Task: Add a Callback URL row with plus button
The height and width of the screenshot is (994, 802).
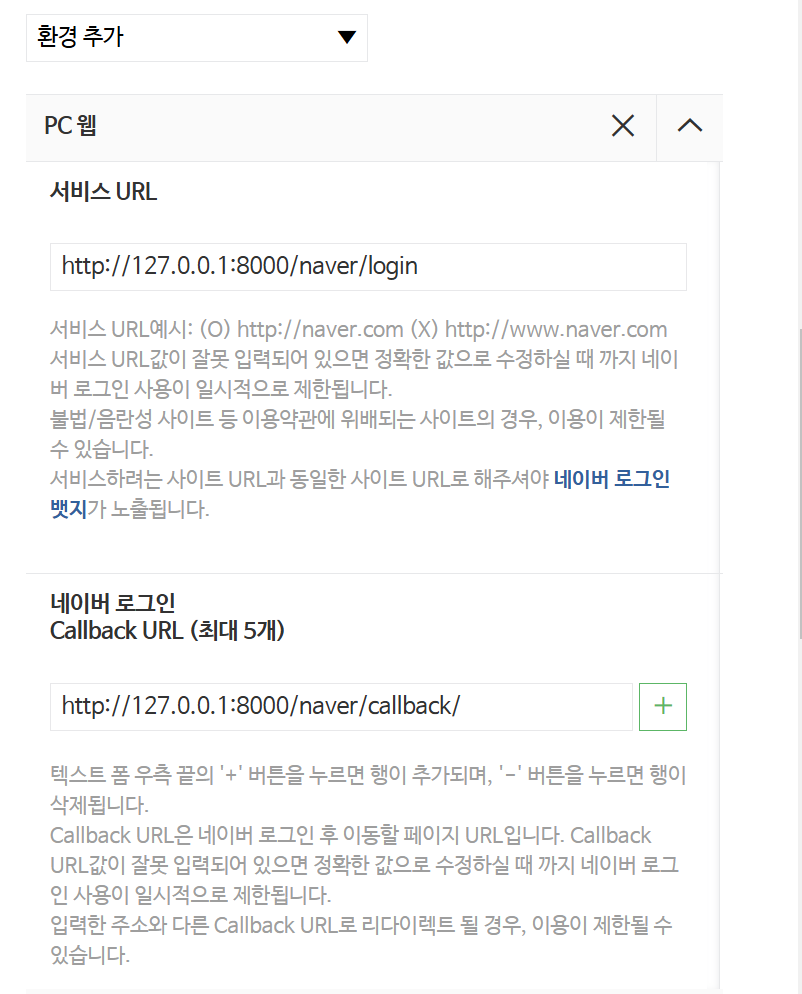Action: [x=663, y=707]
